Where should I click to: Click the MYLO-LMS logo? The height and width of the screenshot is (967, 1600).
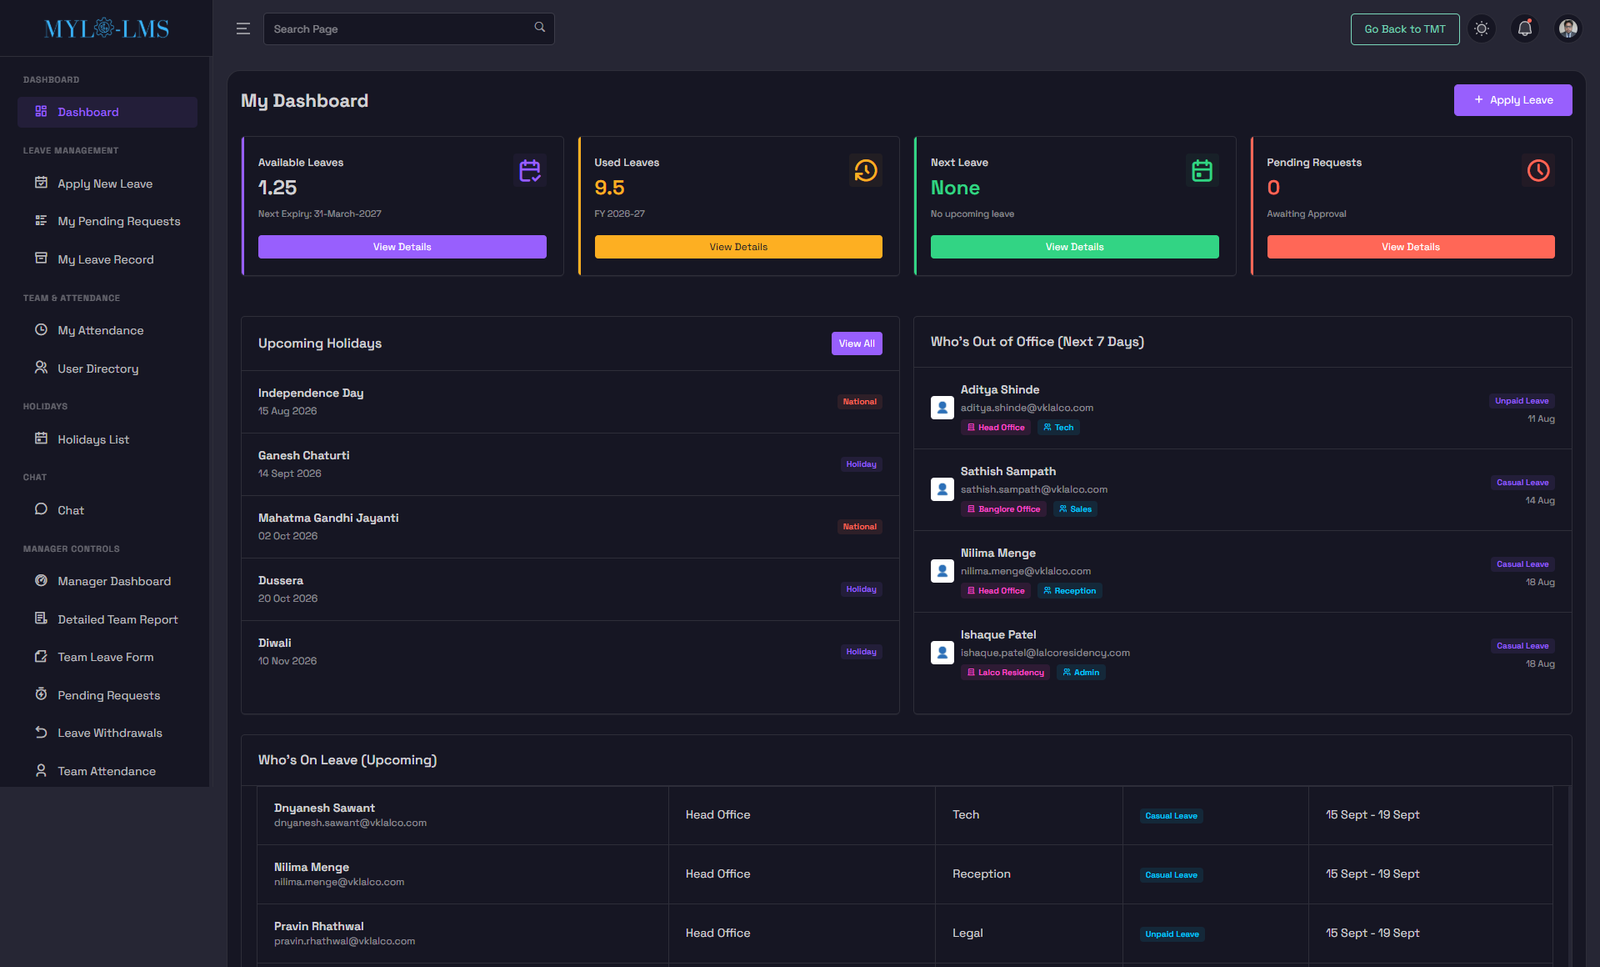coord(106,29)
